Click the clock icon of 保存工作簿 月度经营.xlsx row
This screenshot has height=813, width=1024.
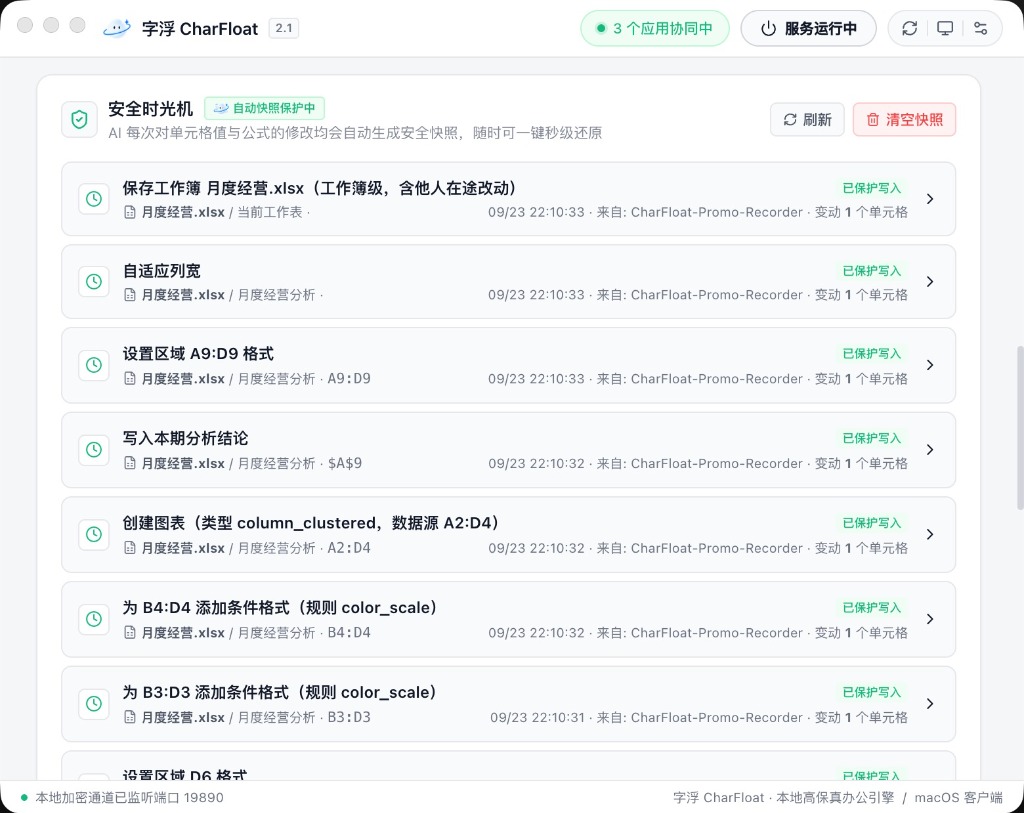pos(94,199)
